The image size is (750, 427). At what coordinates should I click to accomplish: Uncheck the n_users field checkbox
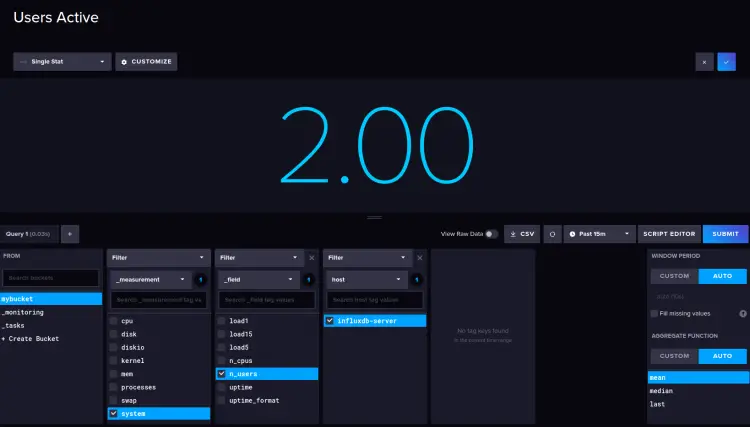(221, 373)
